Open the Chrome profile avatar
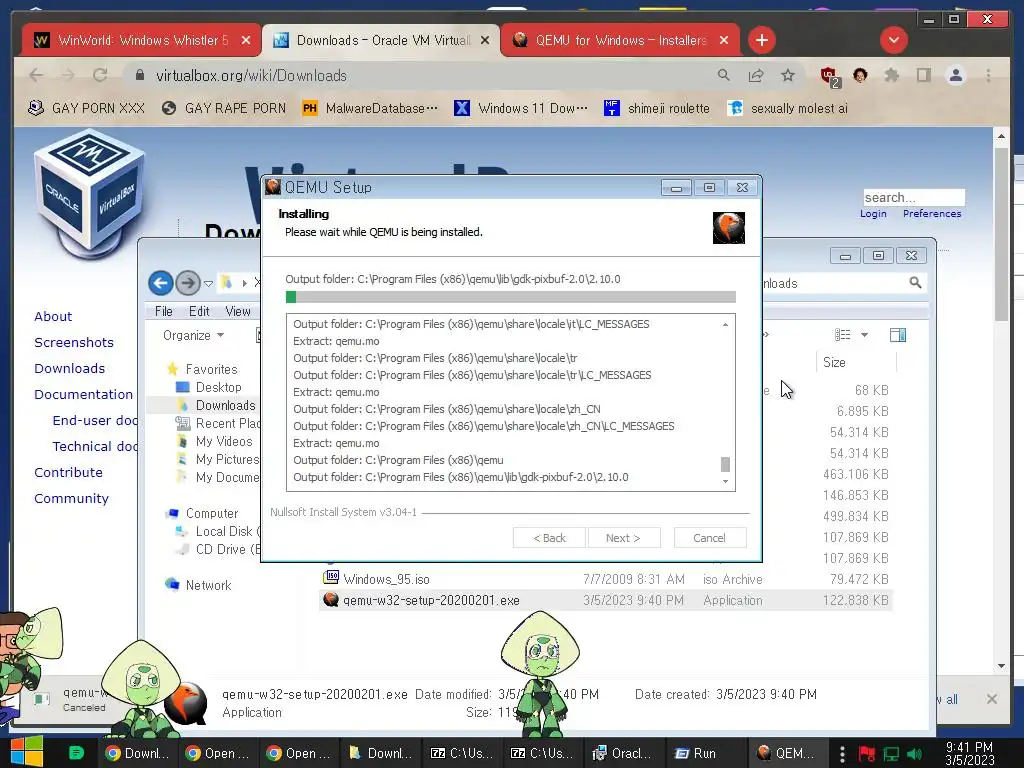Viewport: 1024px width, 768px height. coord(955,75)
